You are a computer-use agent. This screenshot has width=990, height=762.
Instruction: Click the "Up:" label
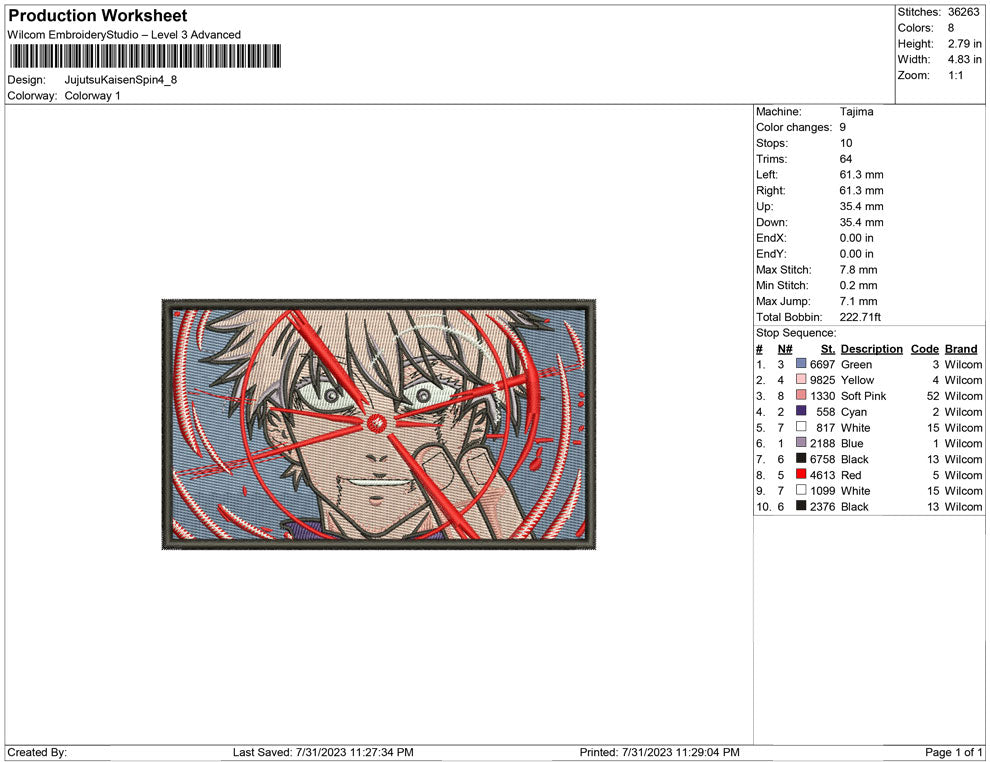[x=764, y=206]
